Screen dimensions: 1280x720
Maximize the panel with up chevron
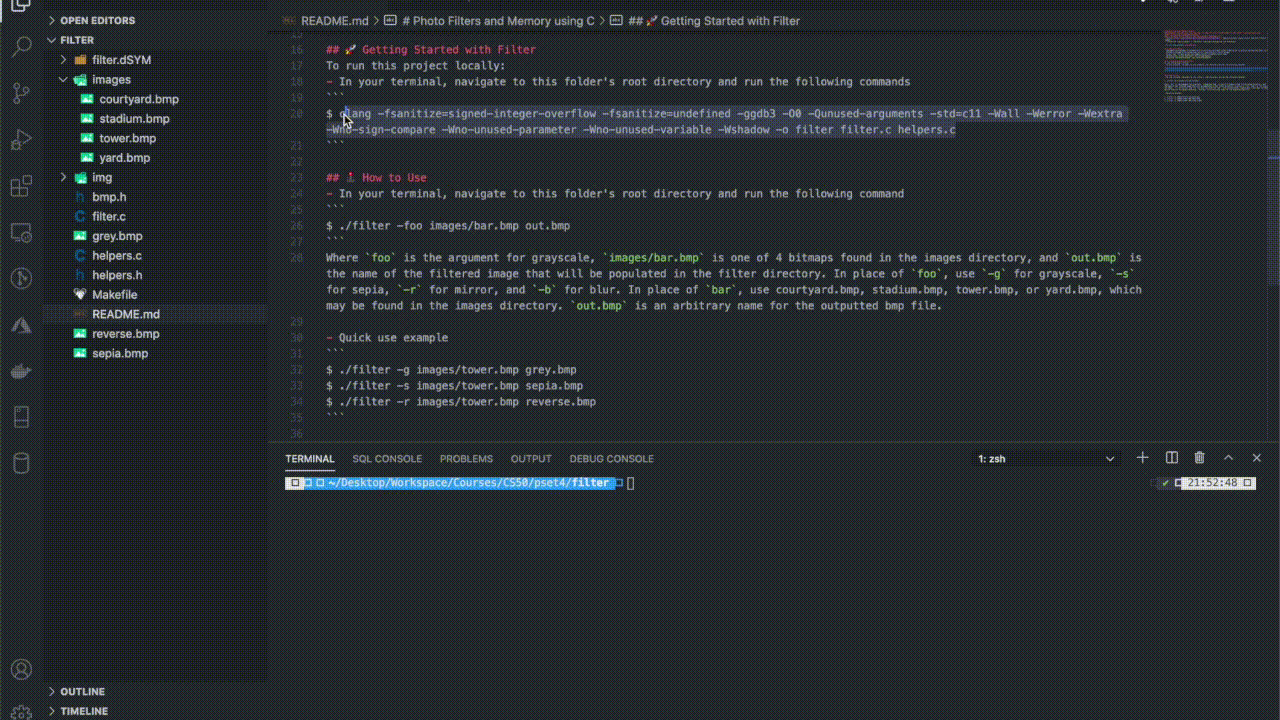pos(1229,458)
